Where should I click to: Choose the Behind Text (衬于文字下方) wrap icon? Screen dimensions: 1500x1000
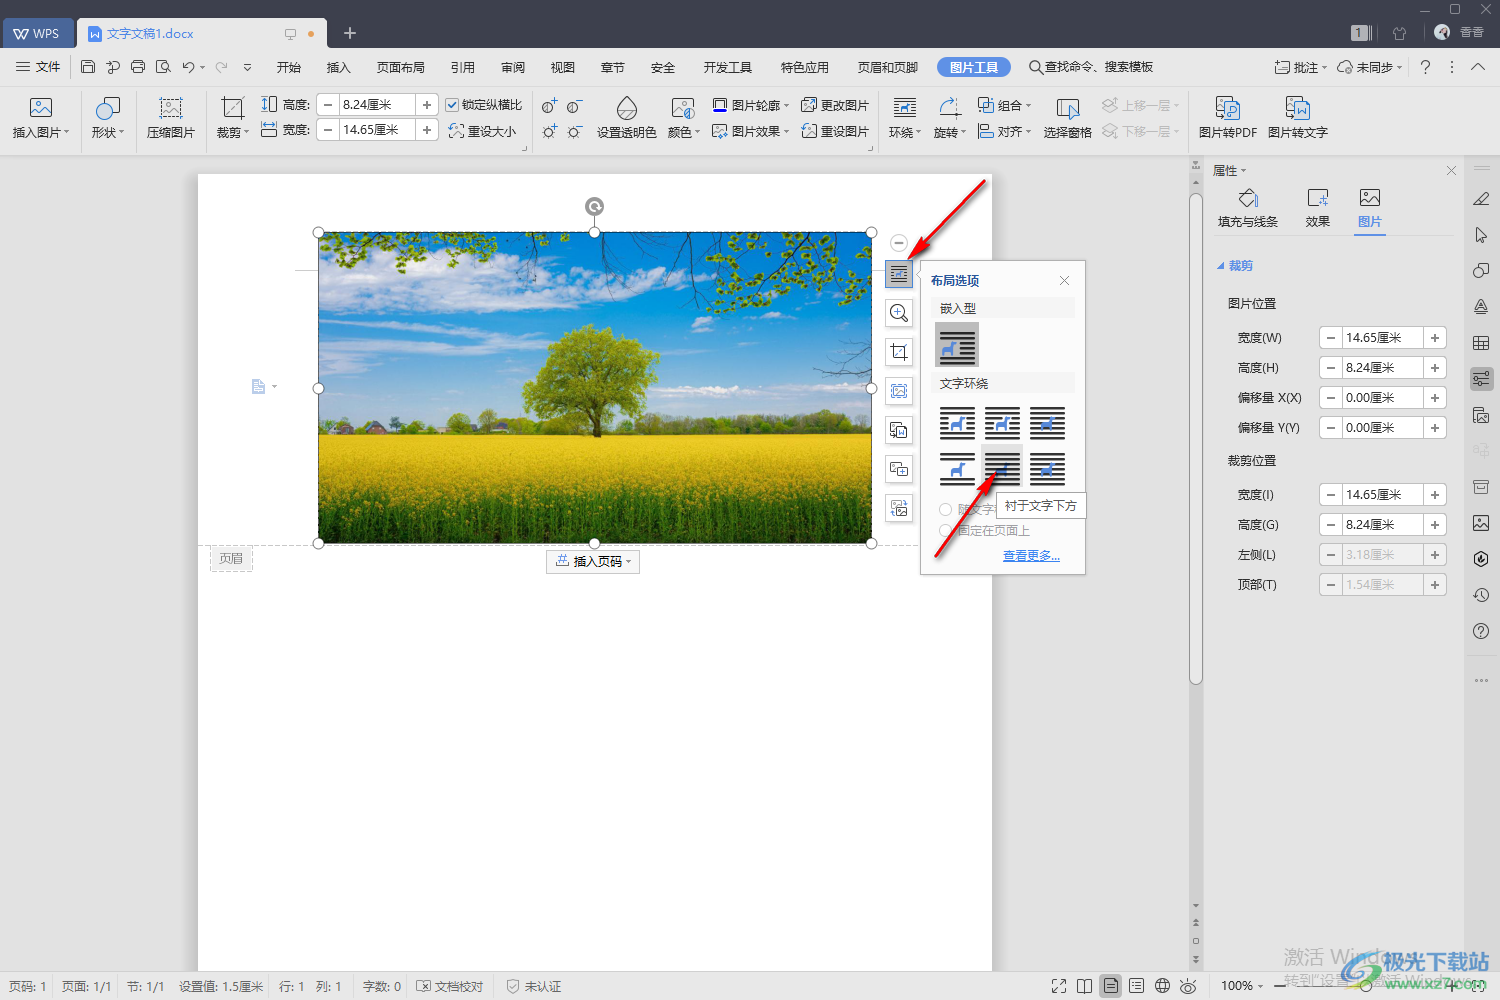tap(1002, 467)
